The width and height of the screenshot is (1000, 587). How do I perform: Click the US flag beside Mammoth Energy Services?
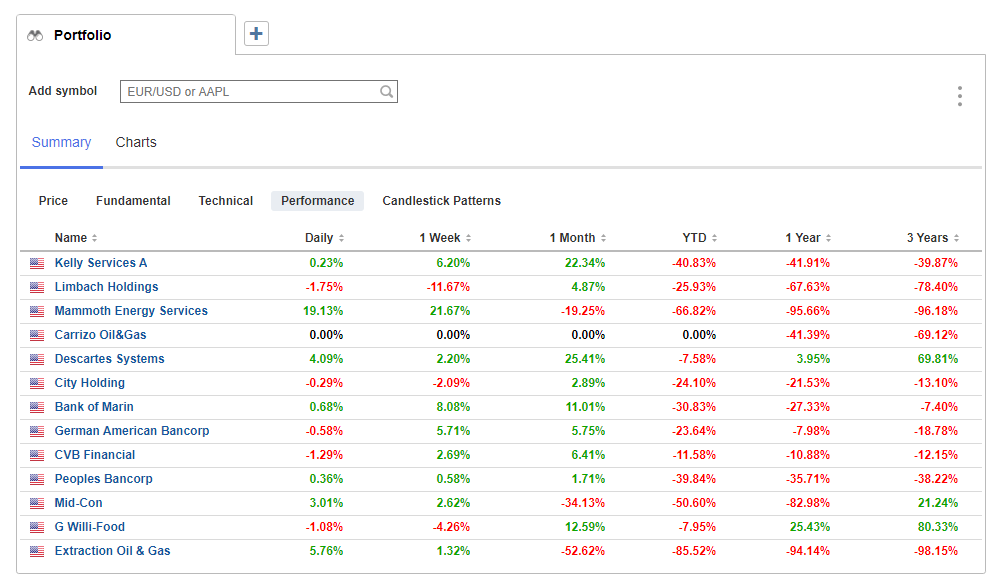tap(37, 311)
